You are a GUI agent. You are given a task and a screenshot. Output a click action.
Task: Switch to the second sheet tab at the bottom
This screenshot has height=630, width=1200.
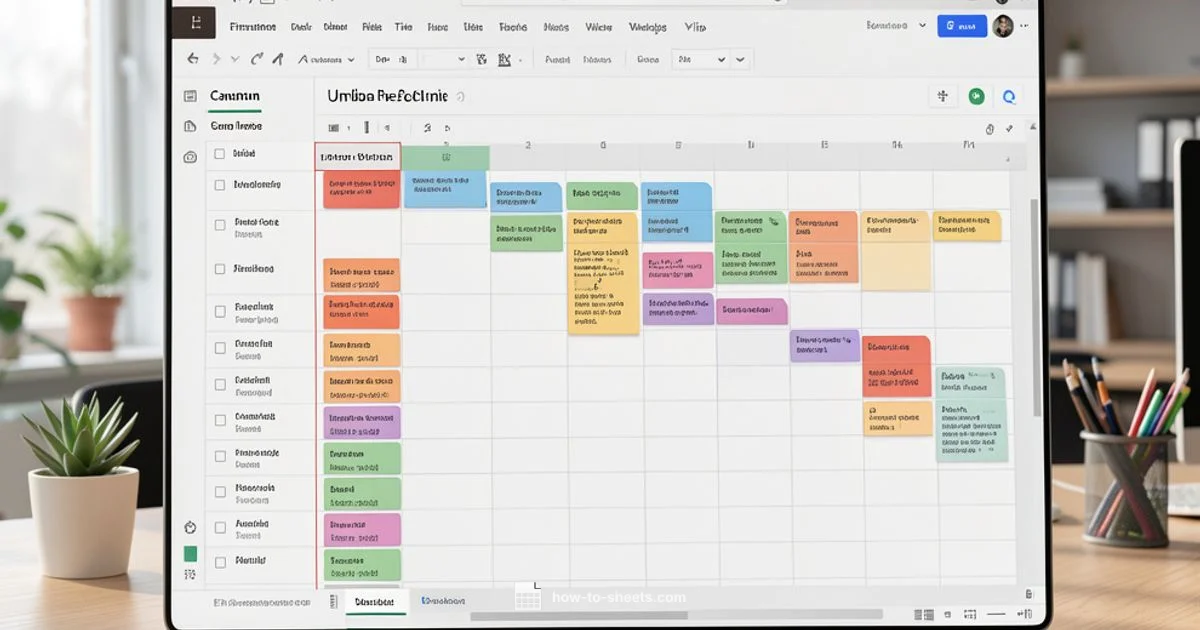443,602
